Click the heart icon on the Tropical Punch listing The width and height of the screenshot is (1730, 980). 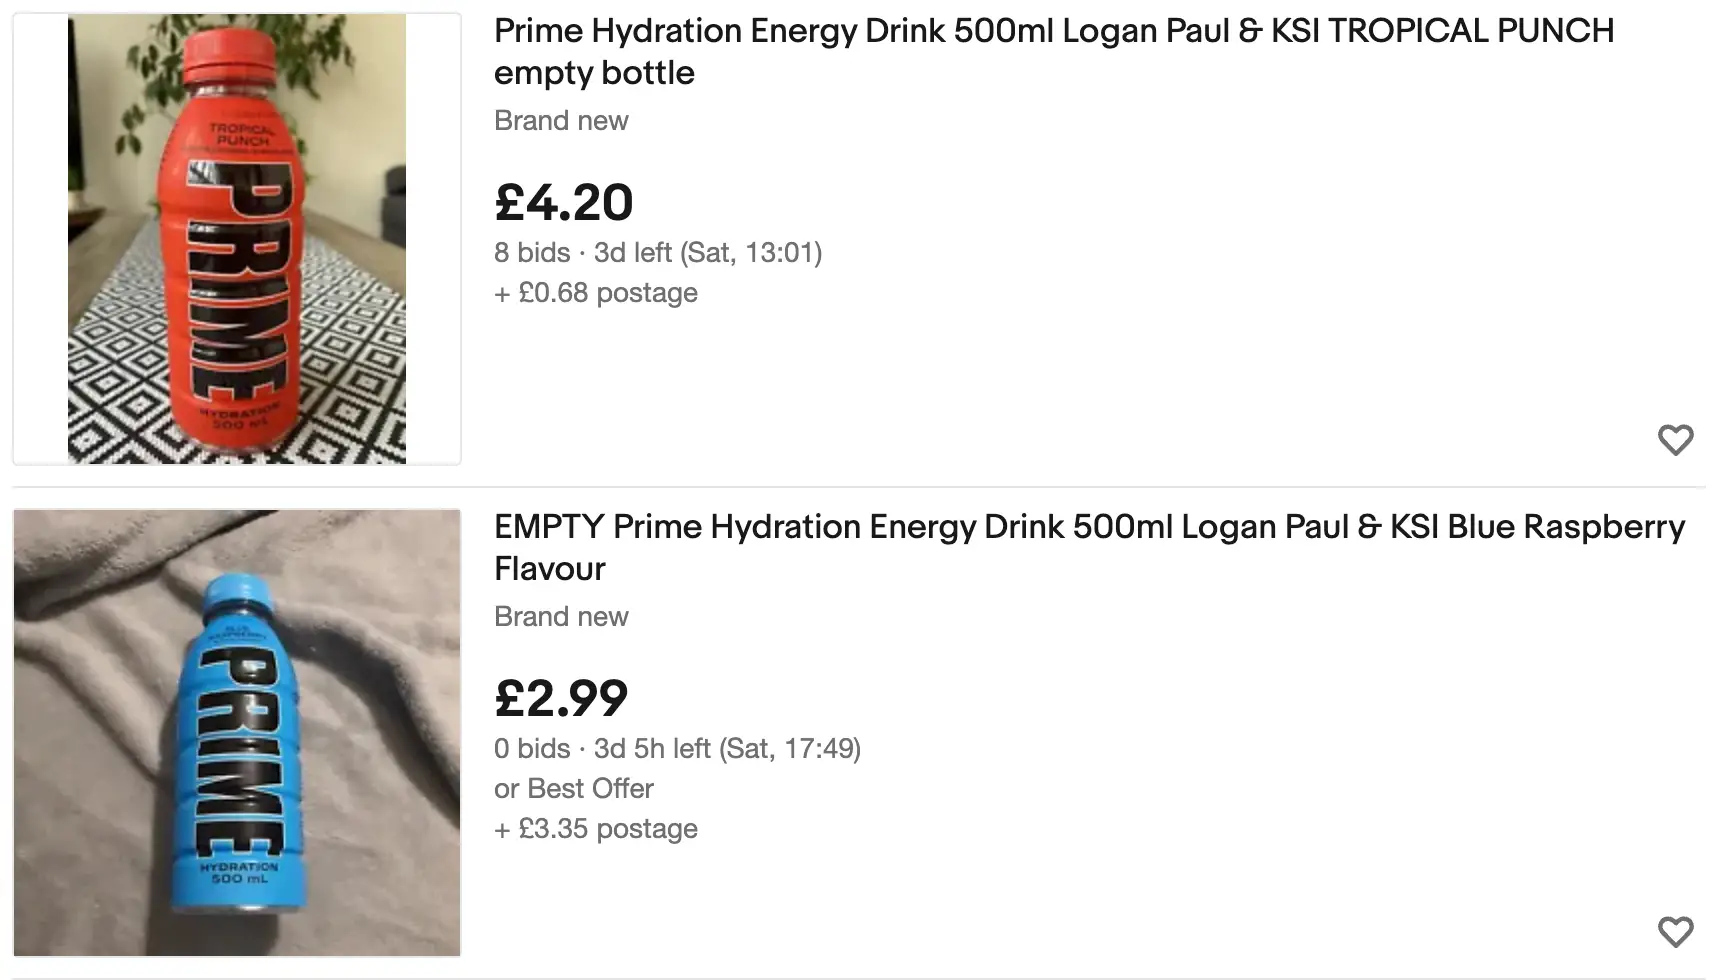[x=1675, y=440]
